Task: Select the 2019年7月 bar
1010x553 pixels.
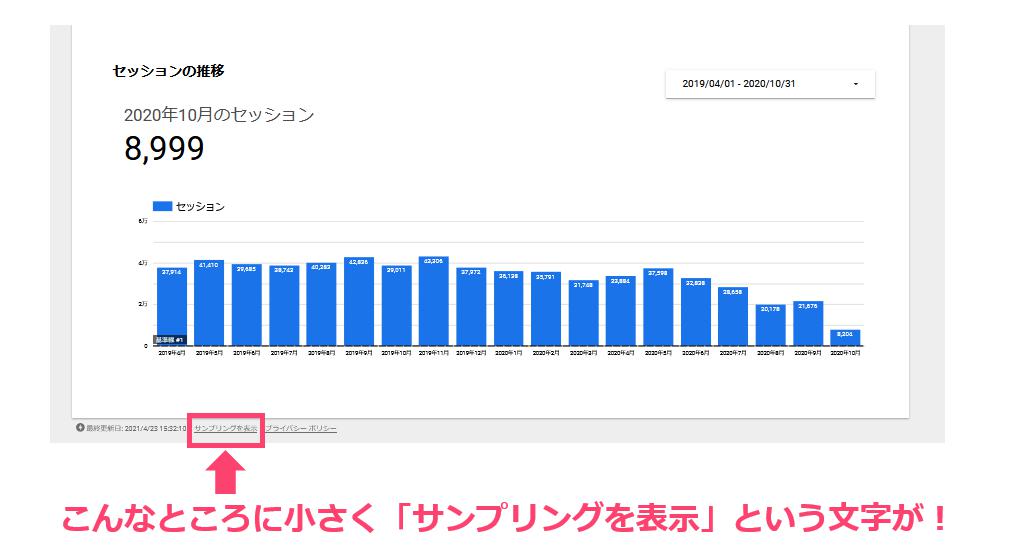Action: 284,306
